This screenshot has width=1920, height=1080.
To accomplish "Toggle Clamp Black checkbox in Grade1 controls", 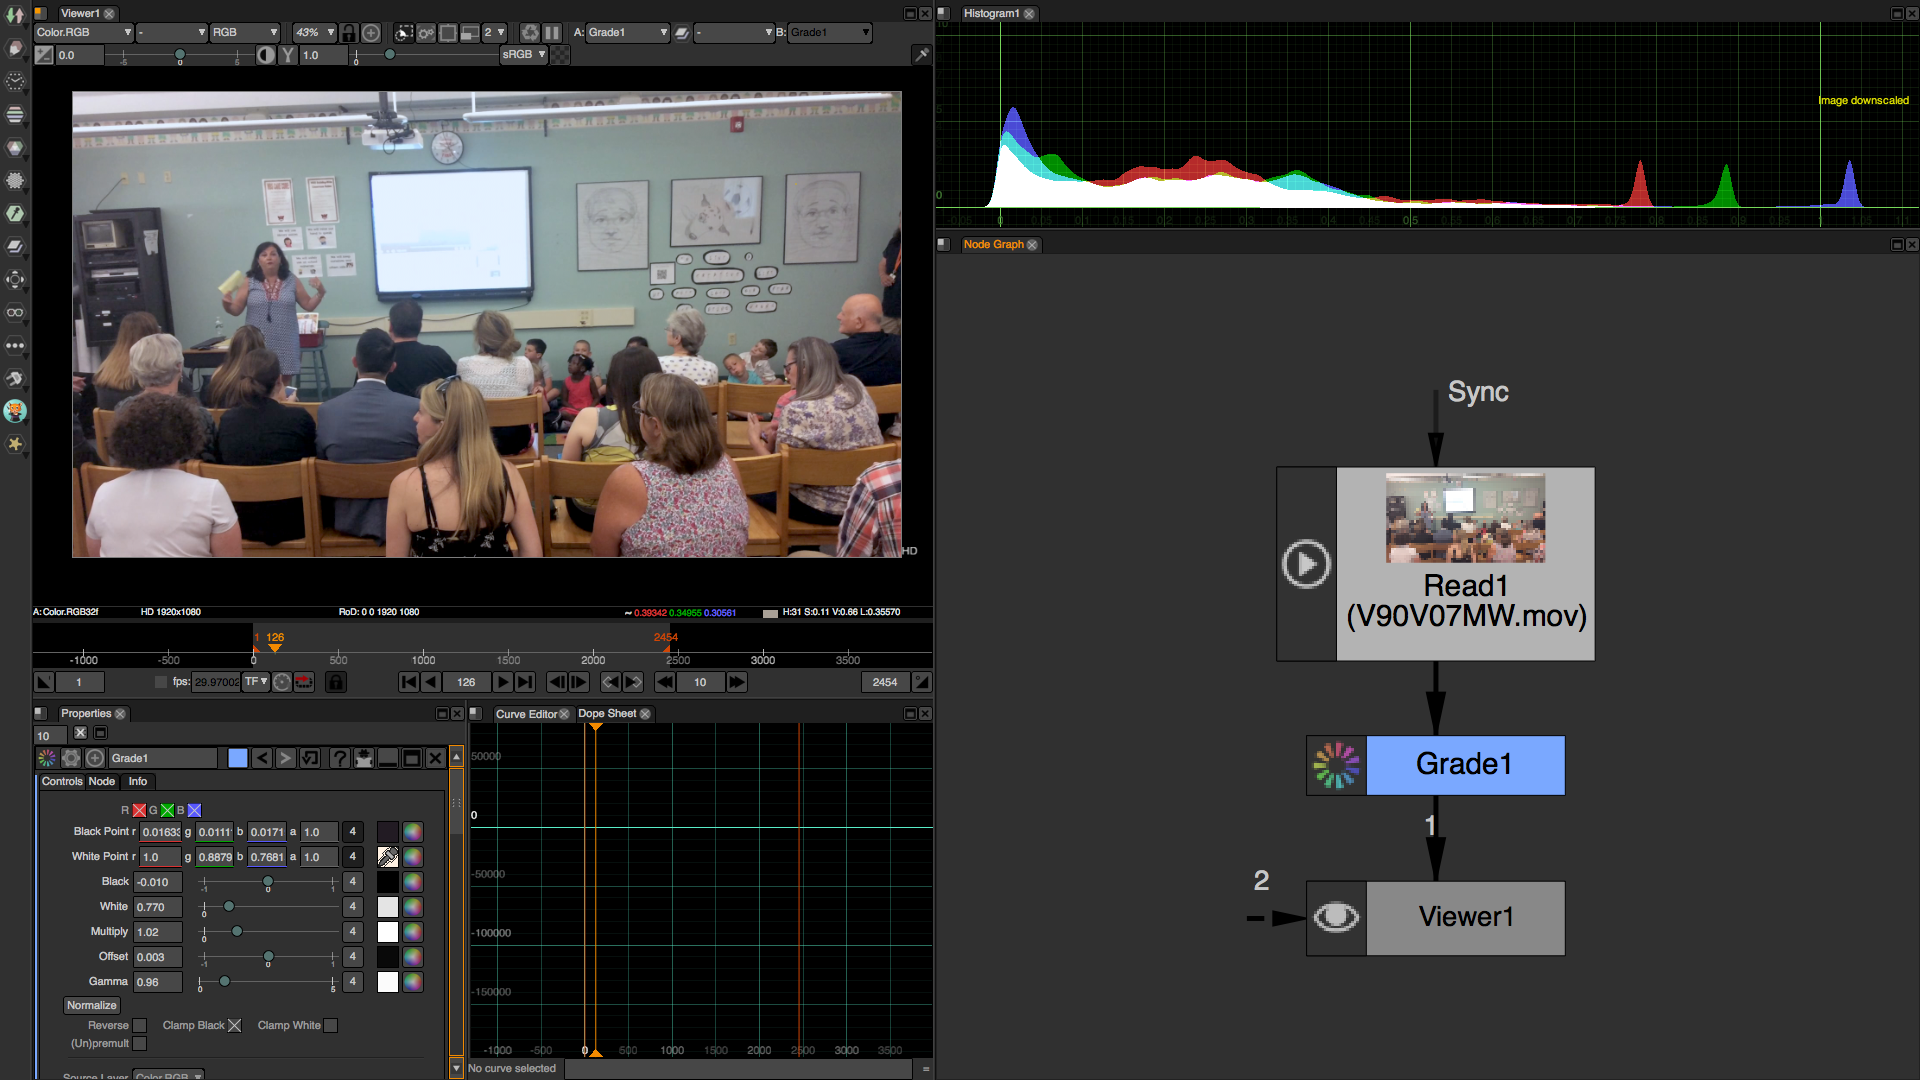I will tap(233, 1025).
